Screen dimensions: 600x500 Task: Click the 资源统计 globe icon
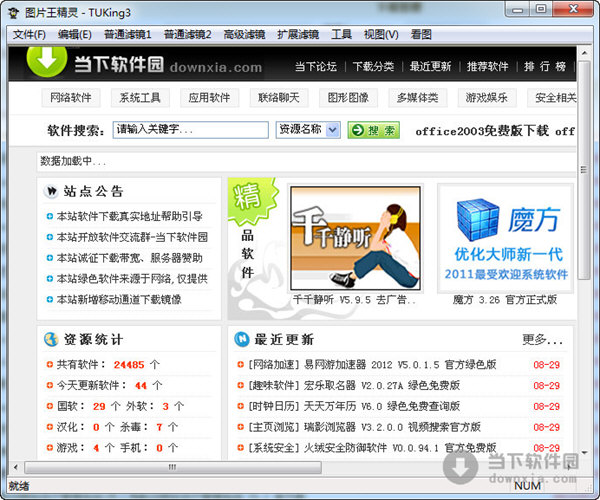50,338
